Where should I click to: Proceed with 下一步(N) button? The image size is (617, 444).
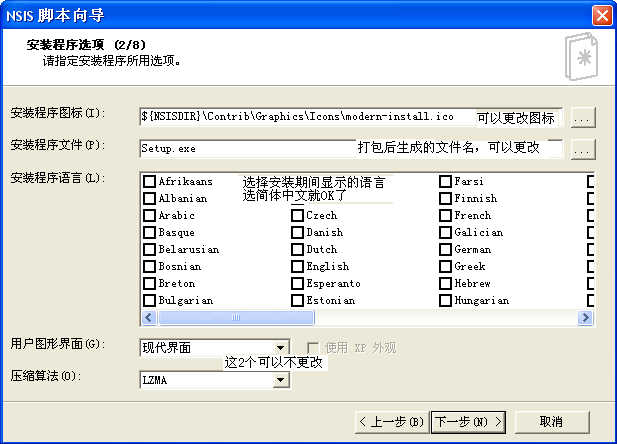tap(468, 422)
